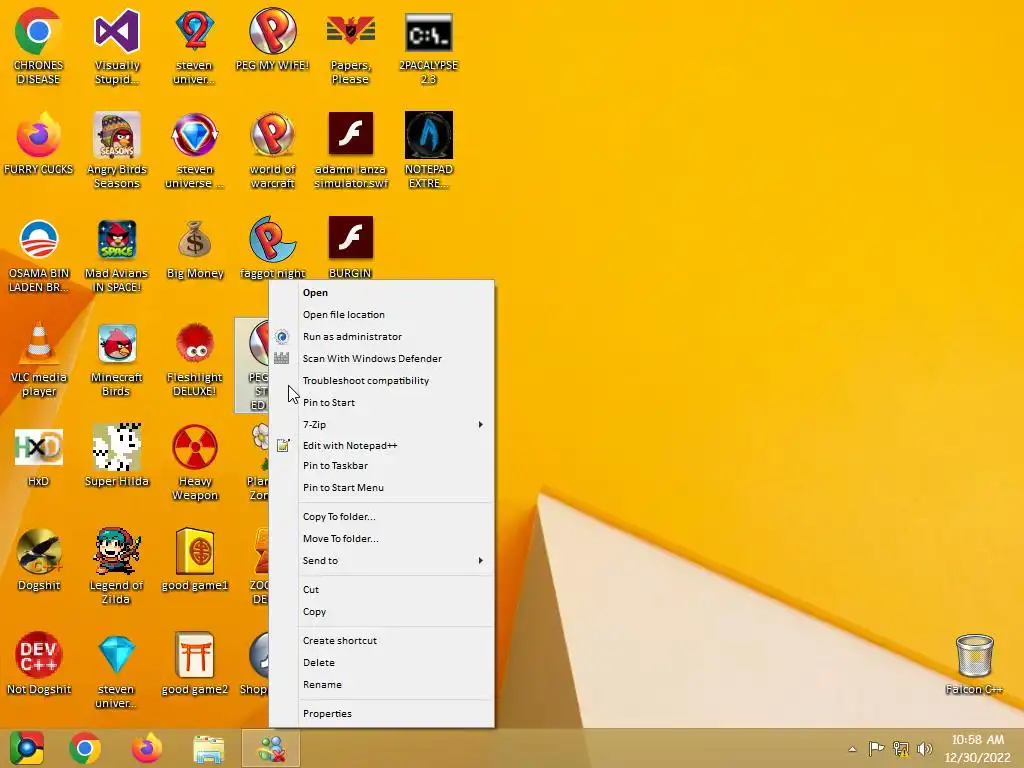Select Delete in the context menu
Screen dimensions: 1024x768
click(382, 663)
